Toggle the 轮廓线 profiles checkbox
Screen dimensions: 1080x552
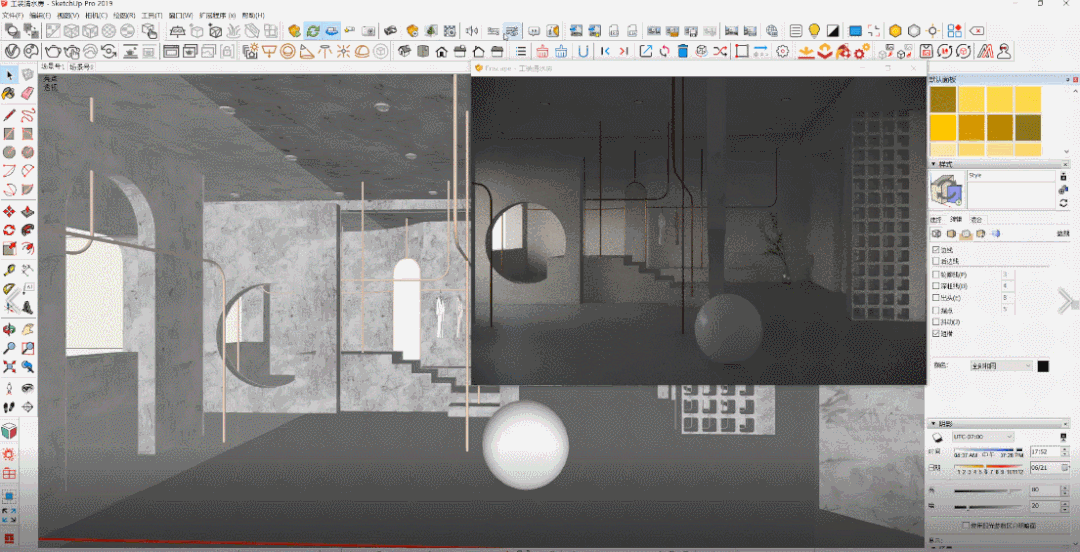[935, 274]
